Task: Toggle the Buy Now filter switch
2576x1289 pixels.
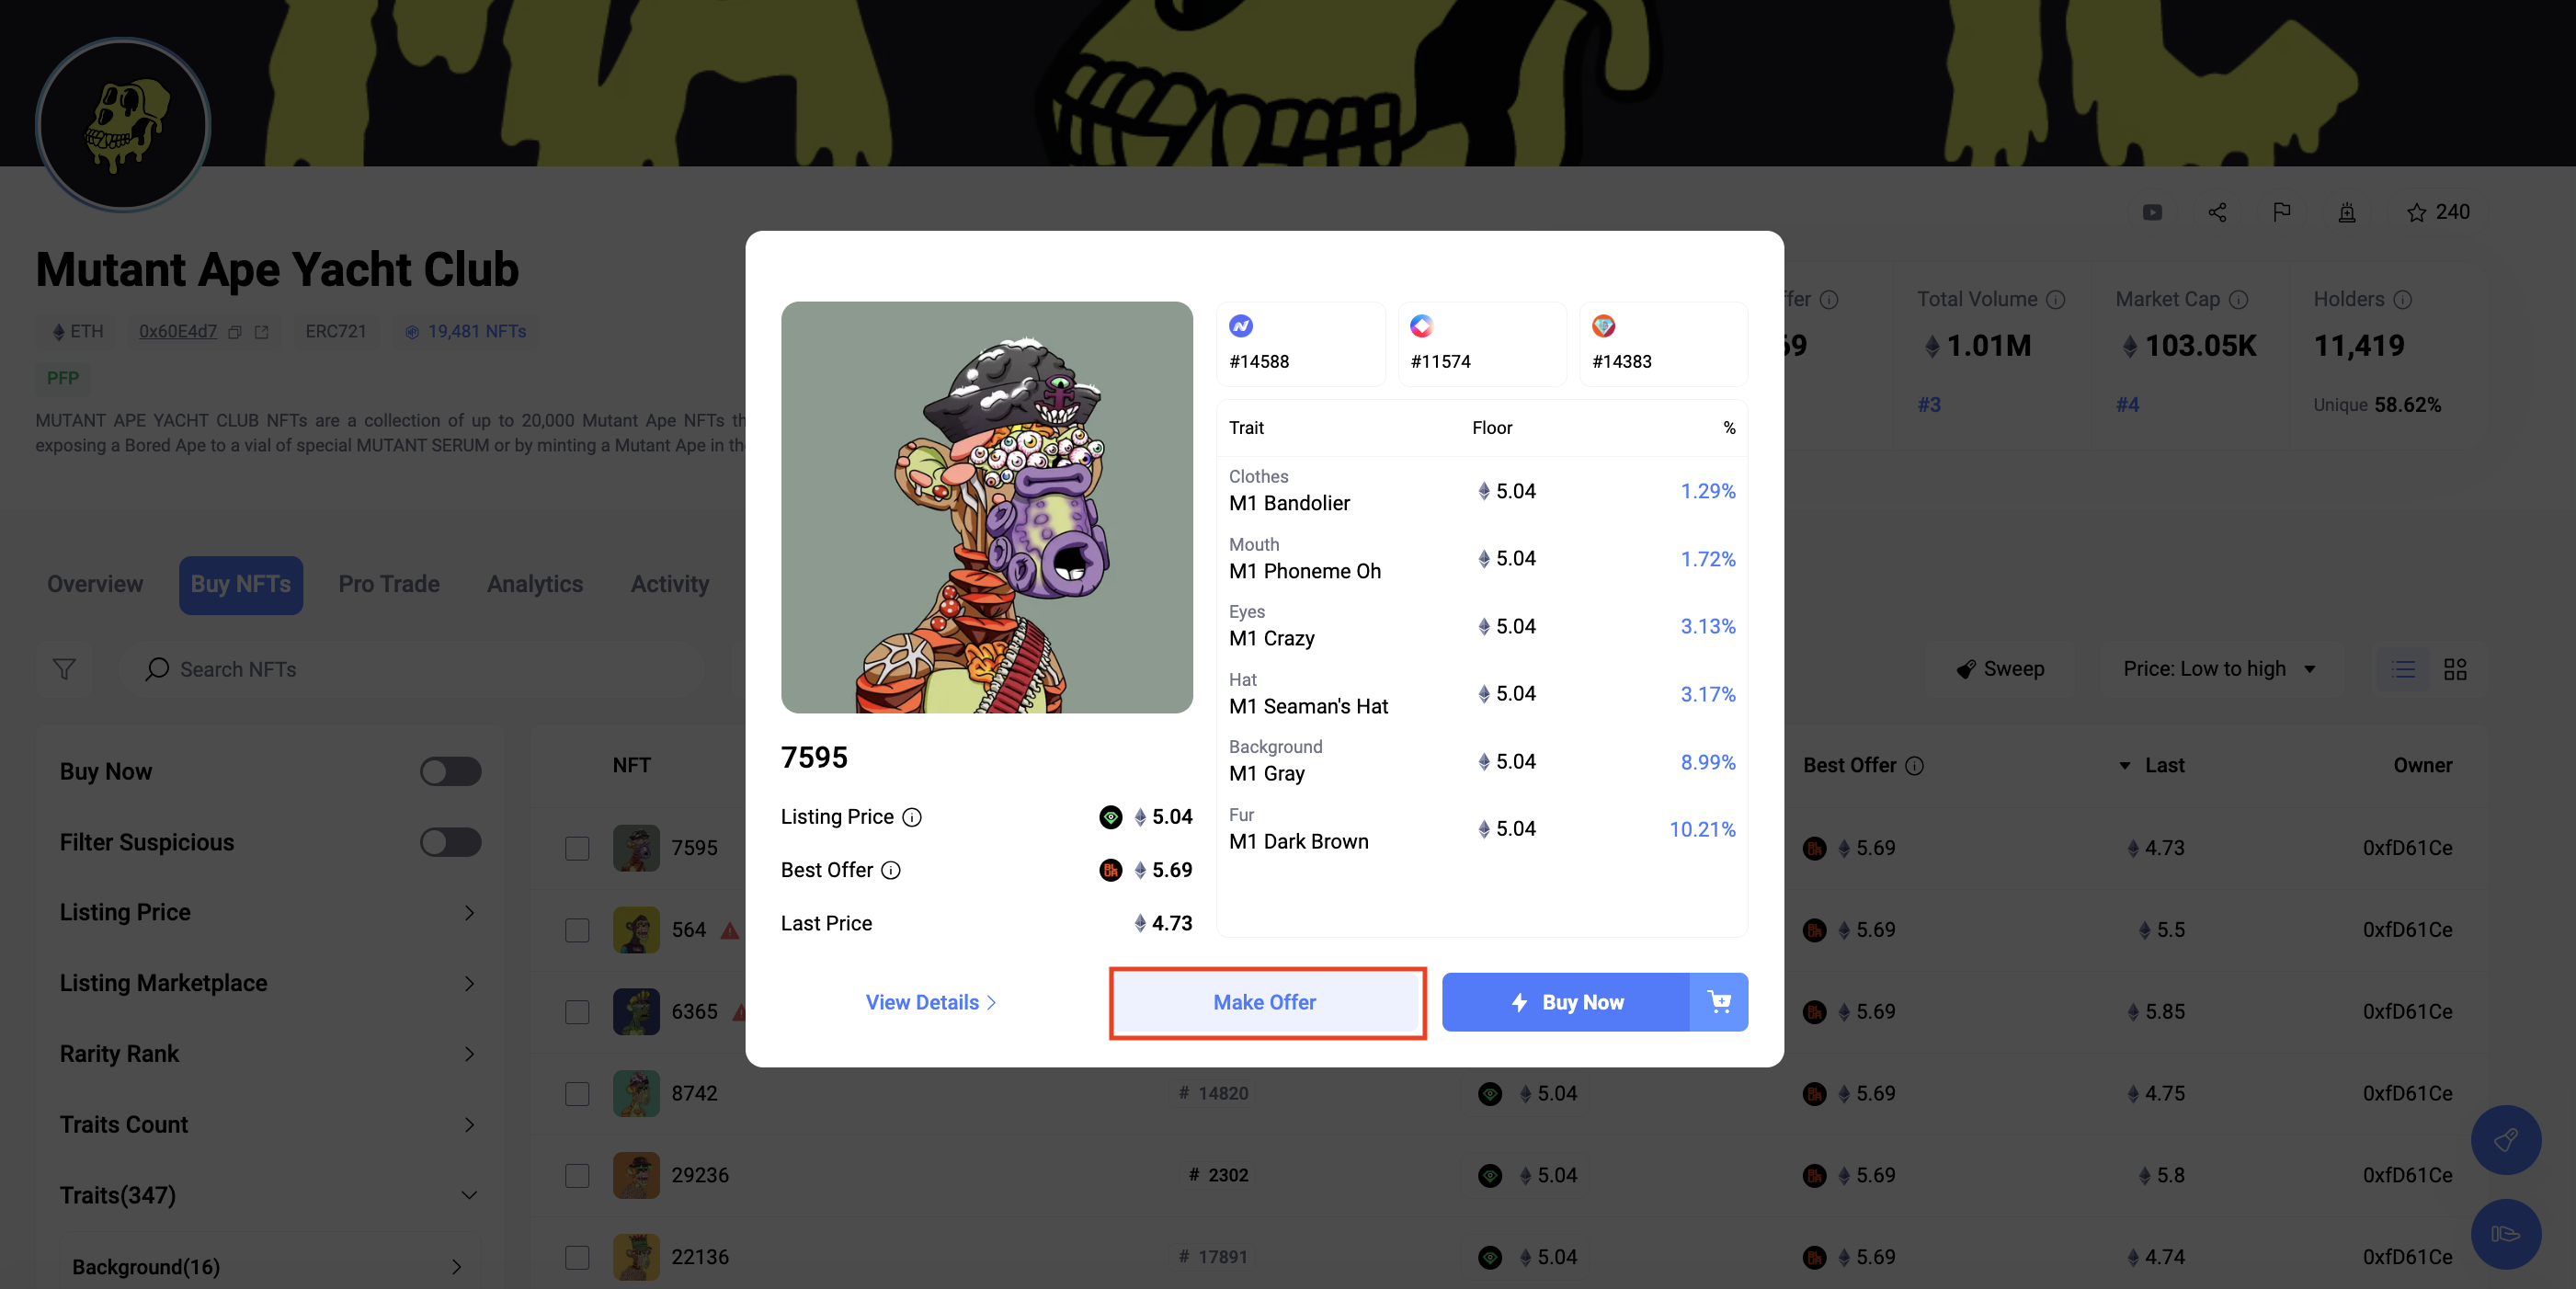Action: click(450, 771)
